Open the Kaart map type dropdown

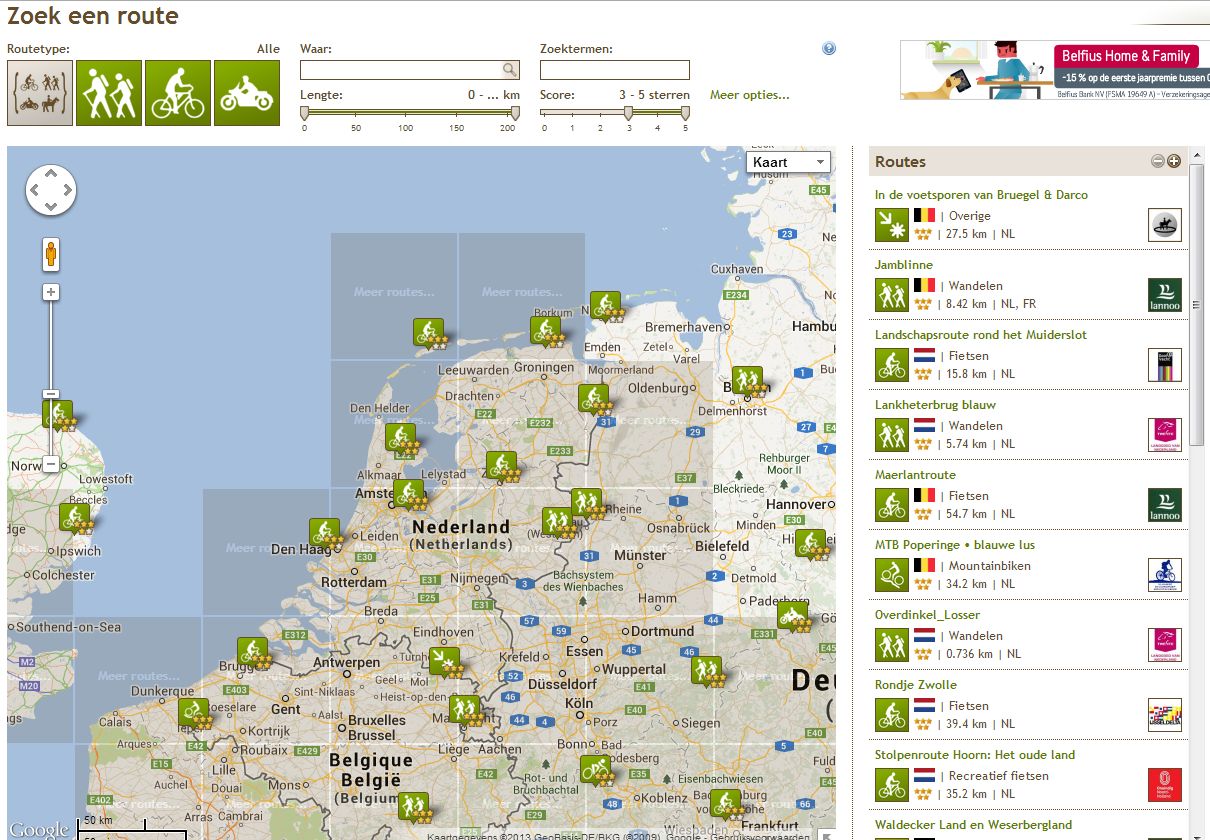(x=788, y=162)
